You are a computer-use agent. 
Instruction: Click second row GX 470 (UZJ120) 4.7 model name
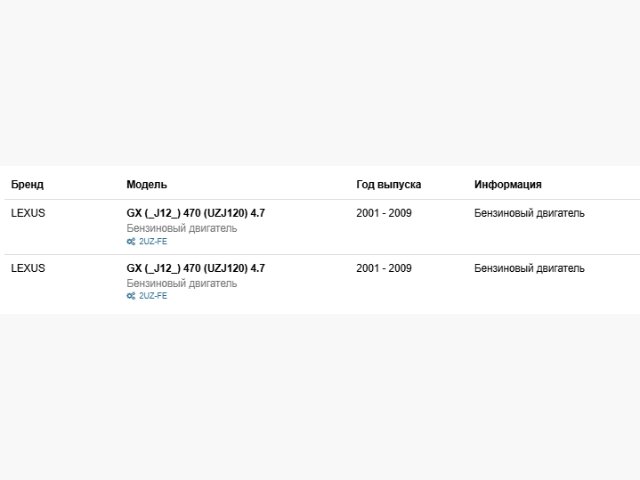tap(196, 268)
